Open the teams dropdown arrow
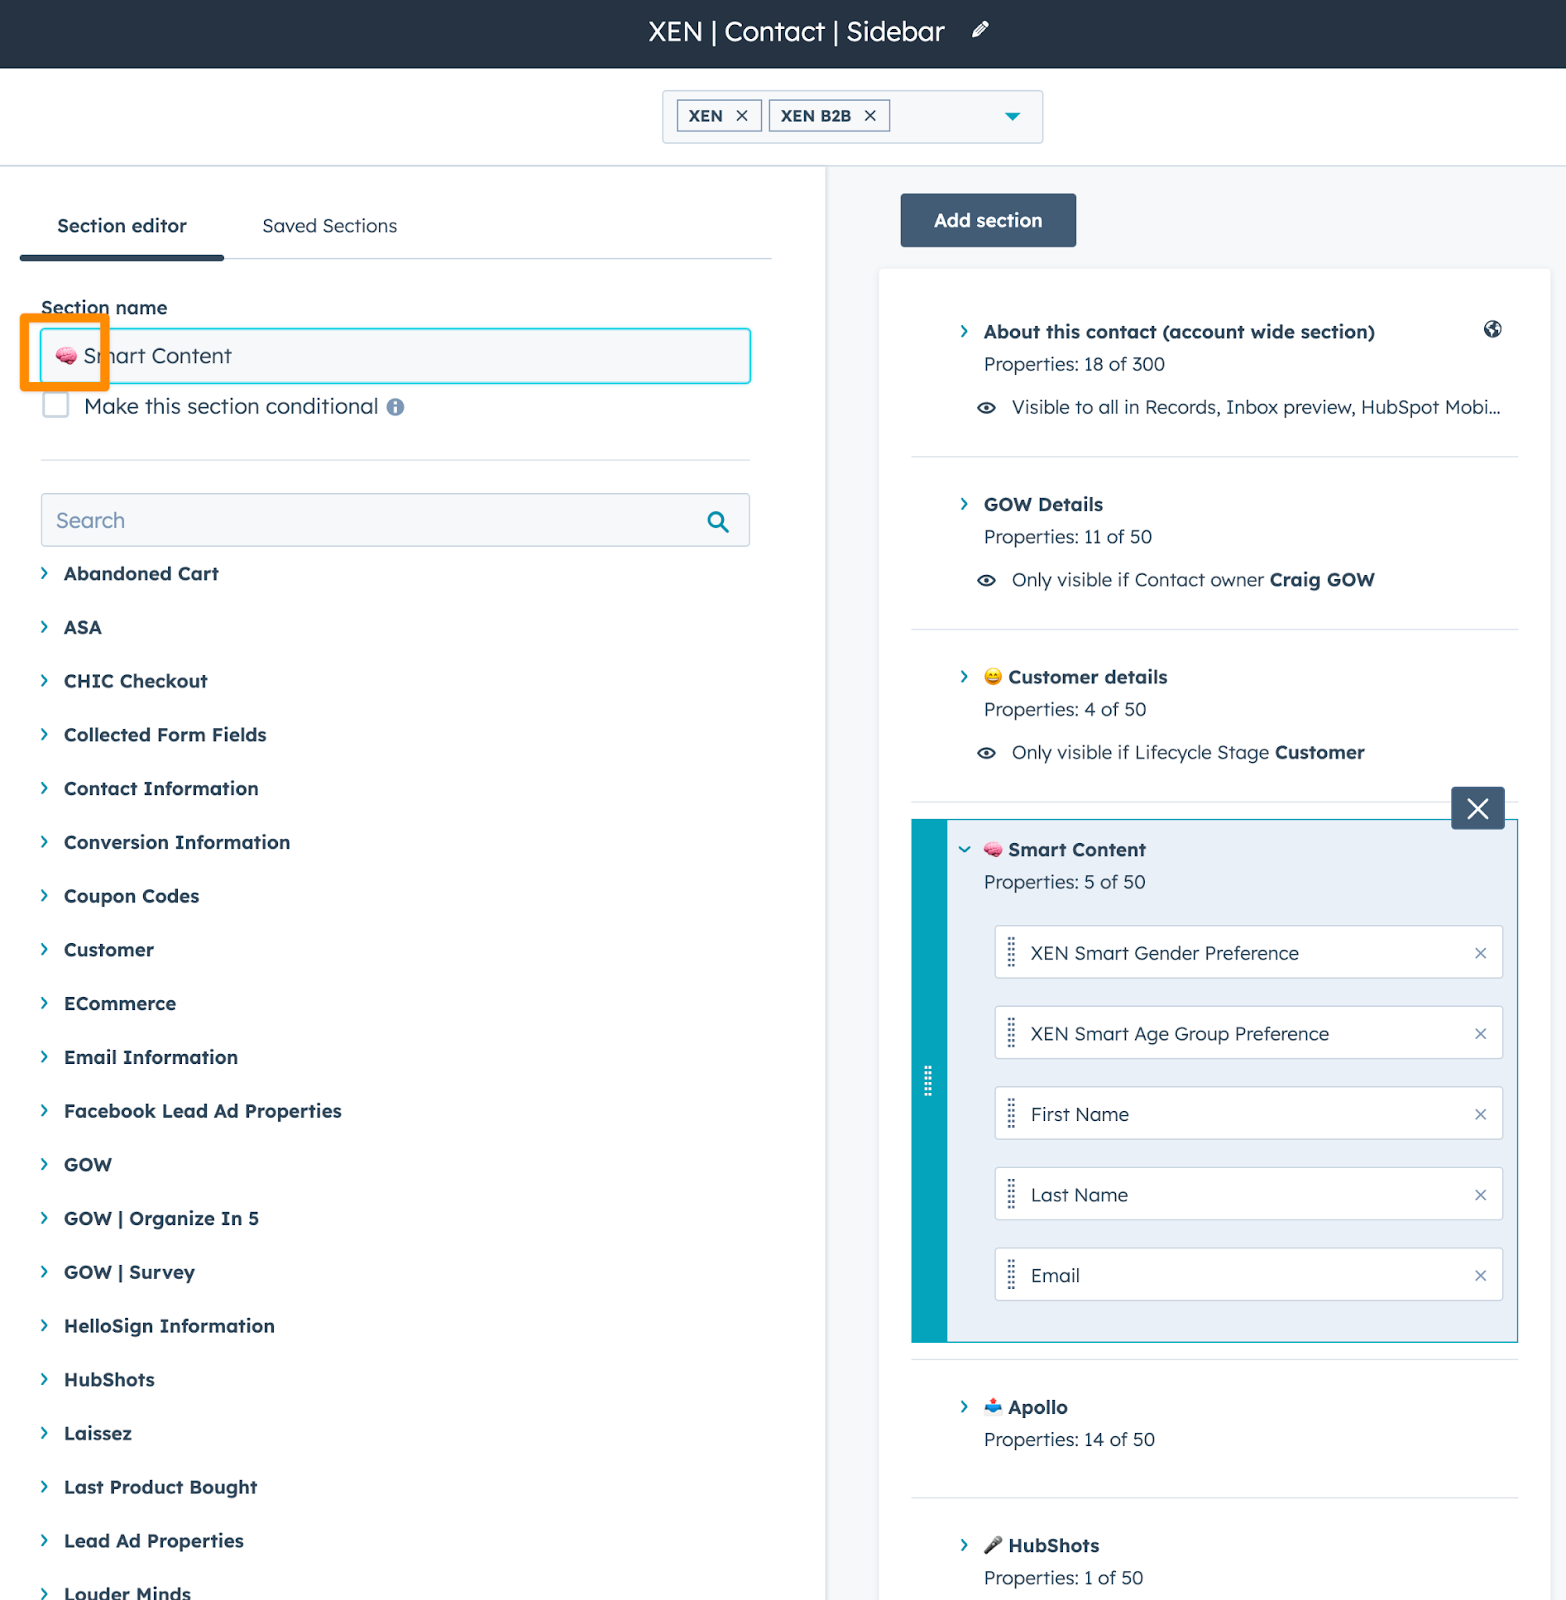Image resolution: width=1566 pixels, height=1600 pixels. (1012, 116)
